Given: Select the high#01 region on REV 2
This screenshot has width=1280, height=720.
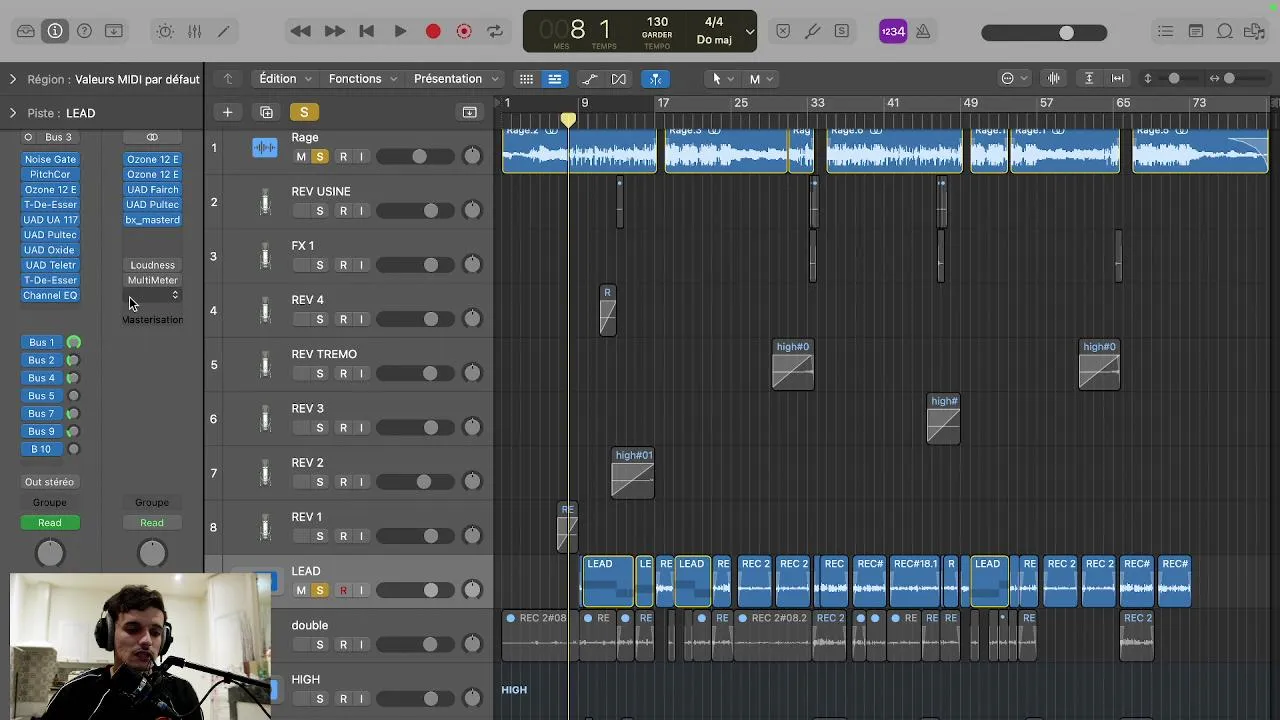Looking at the screenshot, I should pyautogui.click(x=633, y=473).
